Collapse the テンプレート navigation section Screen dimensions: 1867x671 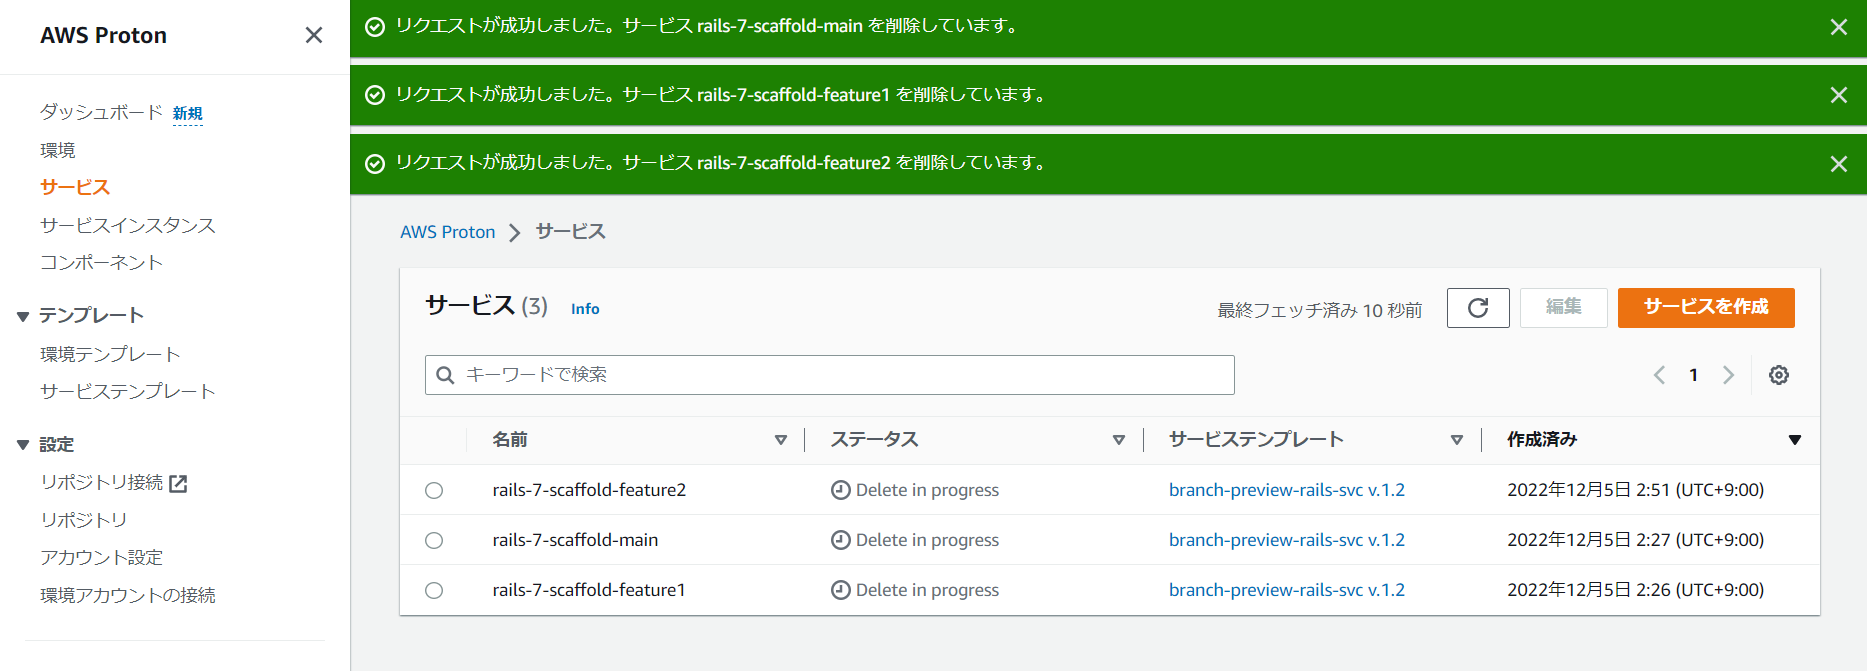(x=23, y=316)
